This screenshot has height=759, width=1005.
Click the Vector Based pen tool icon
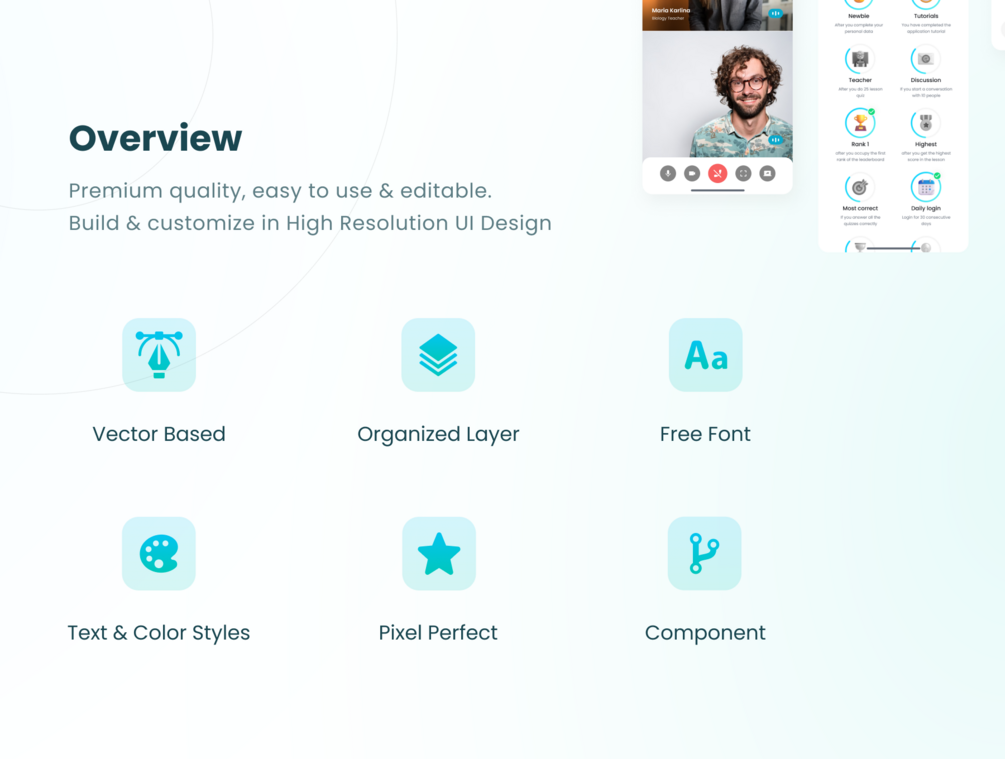pos(159,354)
